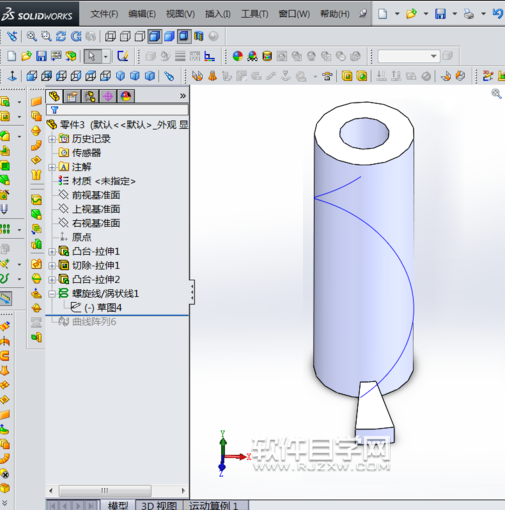
Task: Toggle Shaded With Edges display style
Action: pos(154,36)
